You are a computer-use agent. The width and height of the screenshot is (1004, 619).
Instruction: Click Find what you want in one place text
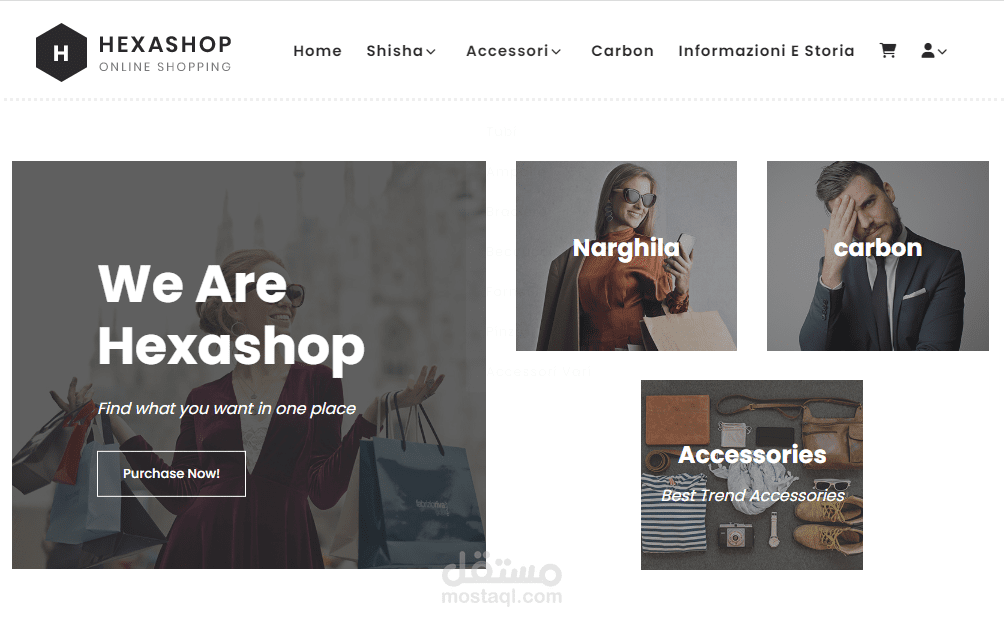click(x=227, y=408)
